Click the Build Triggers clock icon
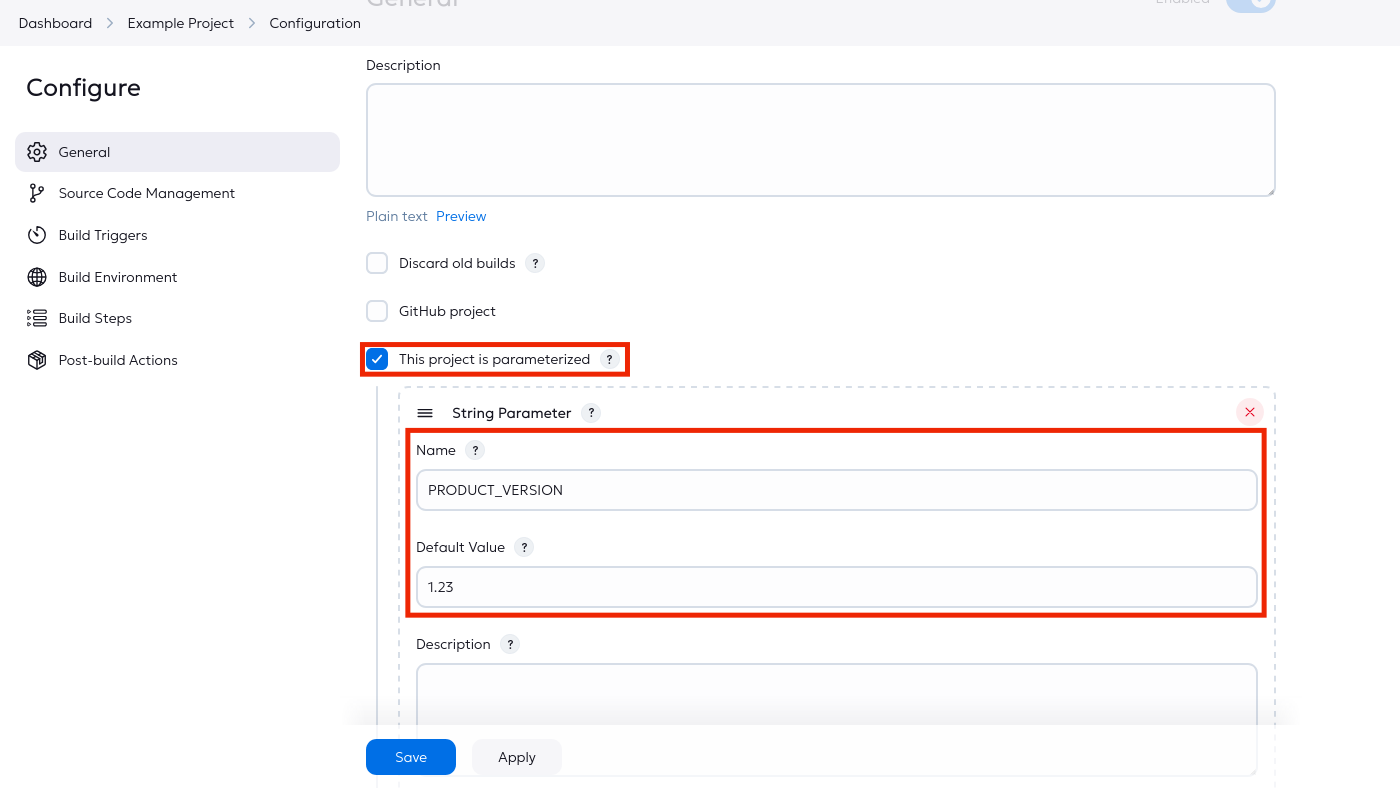The width and height of the screenshot is (1400, 788). (x=37, y=234)
